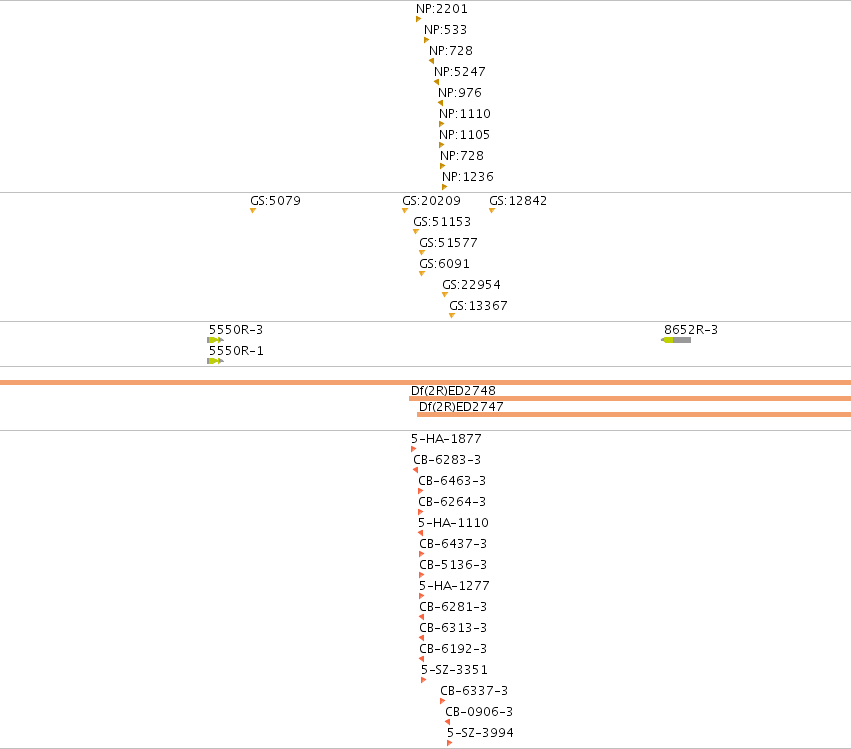851x749 pixels.
Task: Select the CB-6313-3 label
Action: tap(453, 628)
